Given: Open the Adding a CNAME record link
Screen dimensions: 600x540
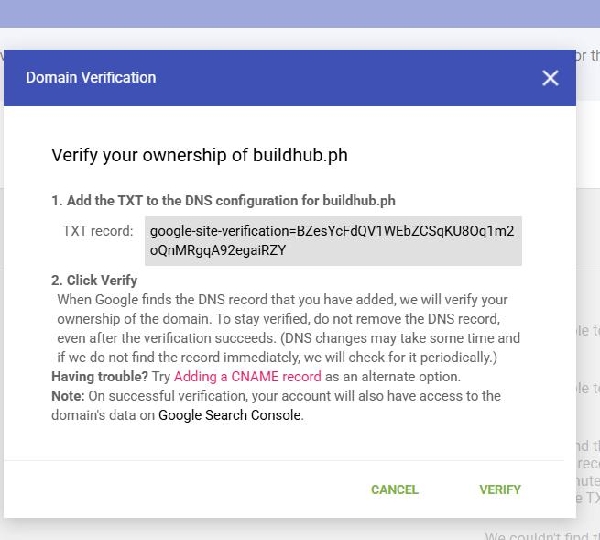Looking at the screenshot, I should (247, 377).
